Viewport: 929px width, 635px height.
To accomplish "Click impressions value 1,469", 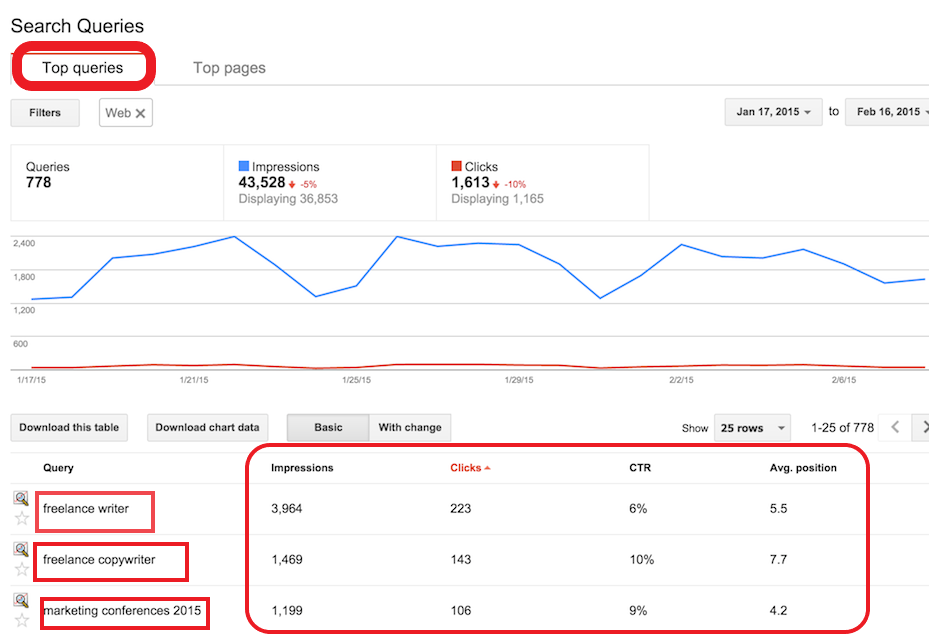I will [287, 560].
